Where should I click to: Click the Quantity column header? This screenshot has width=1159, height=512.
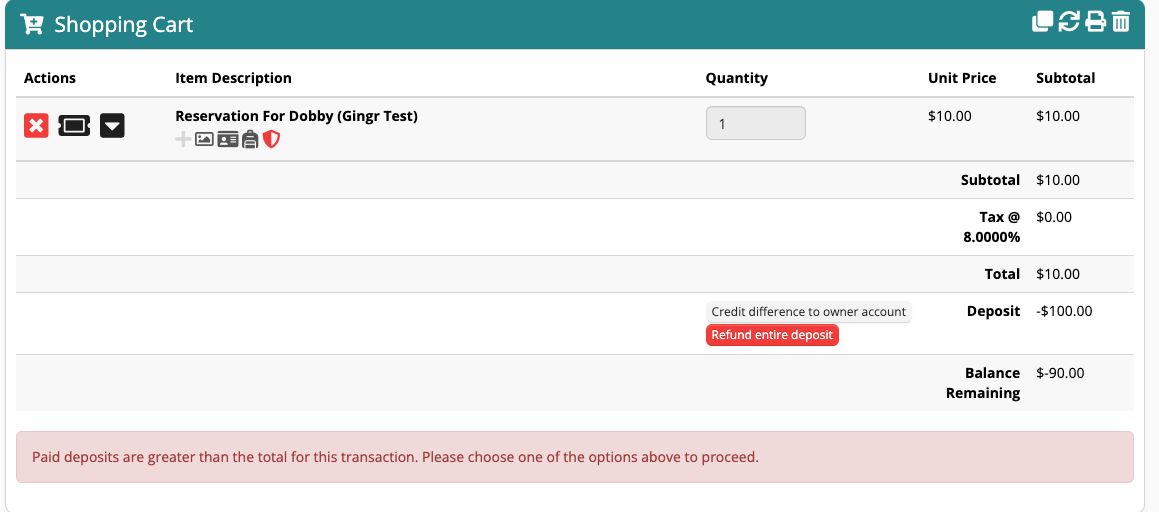tap(737, 78)
